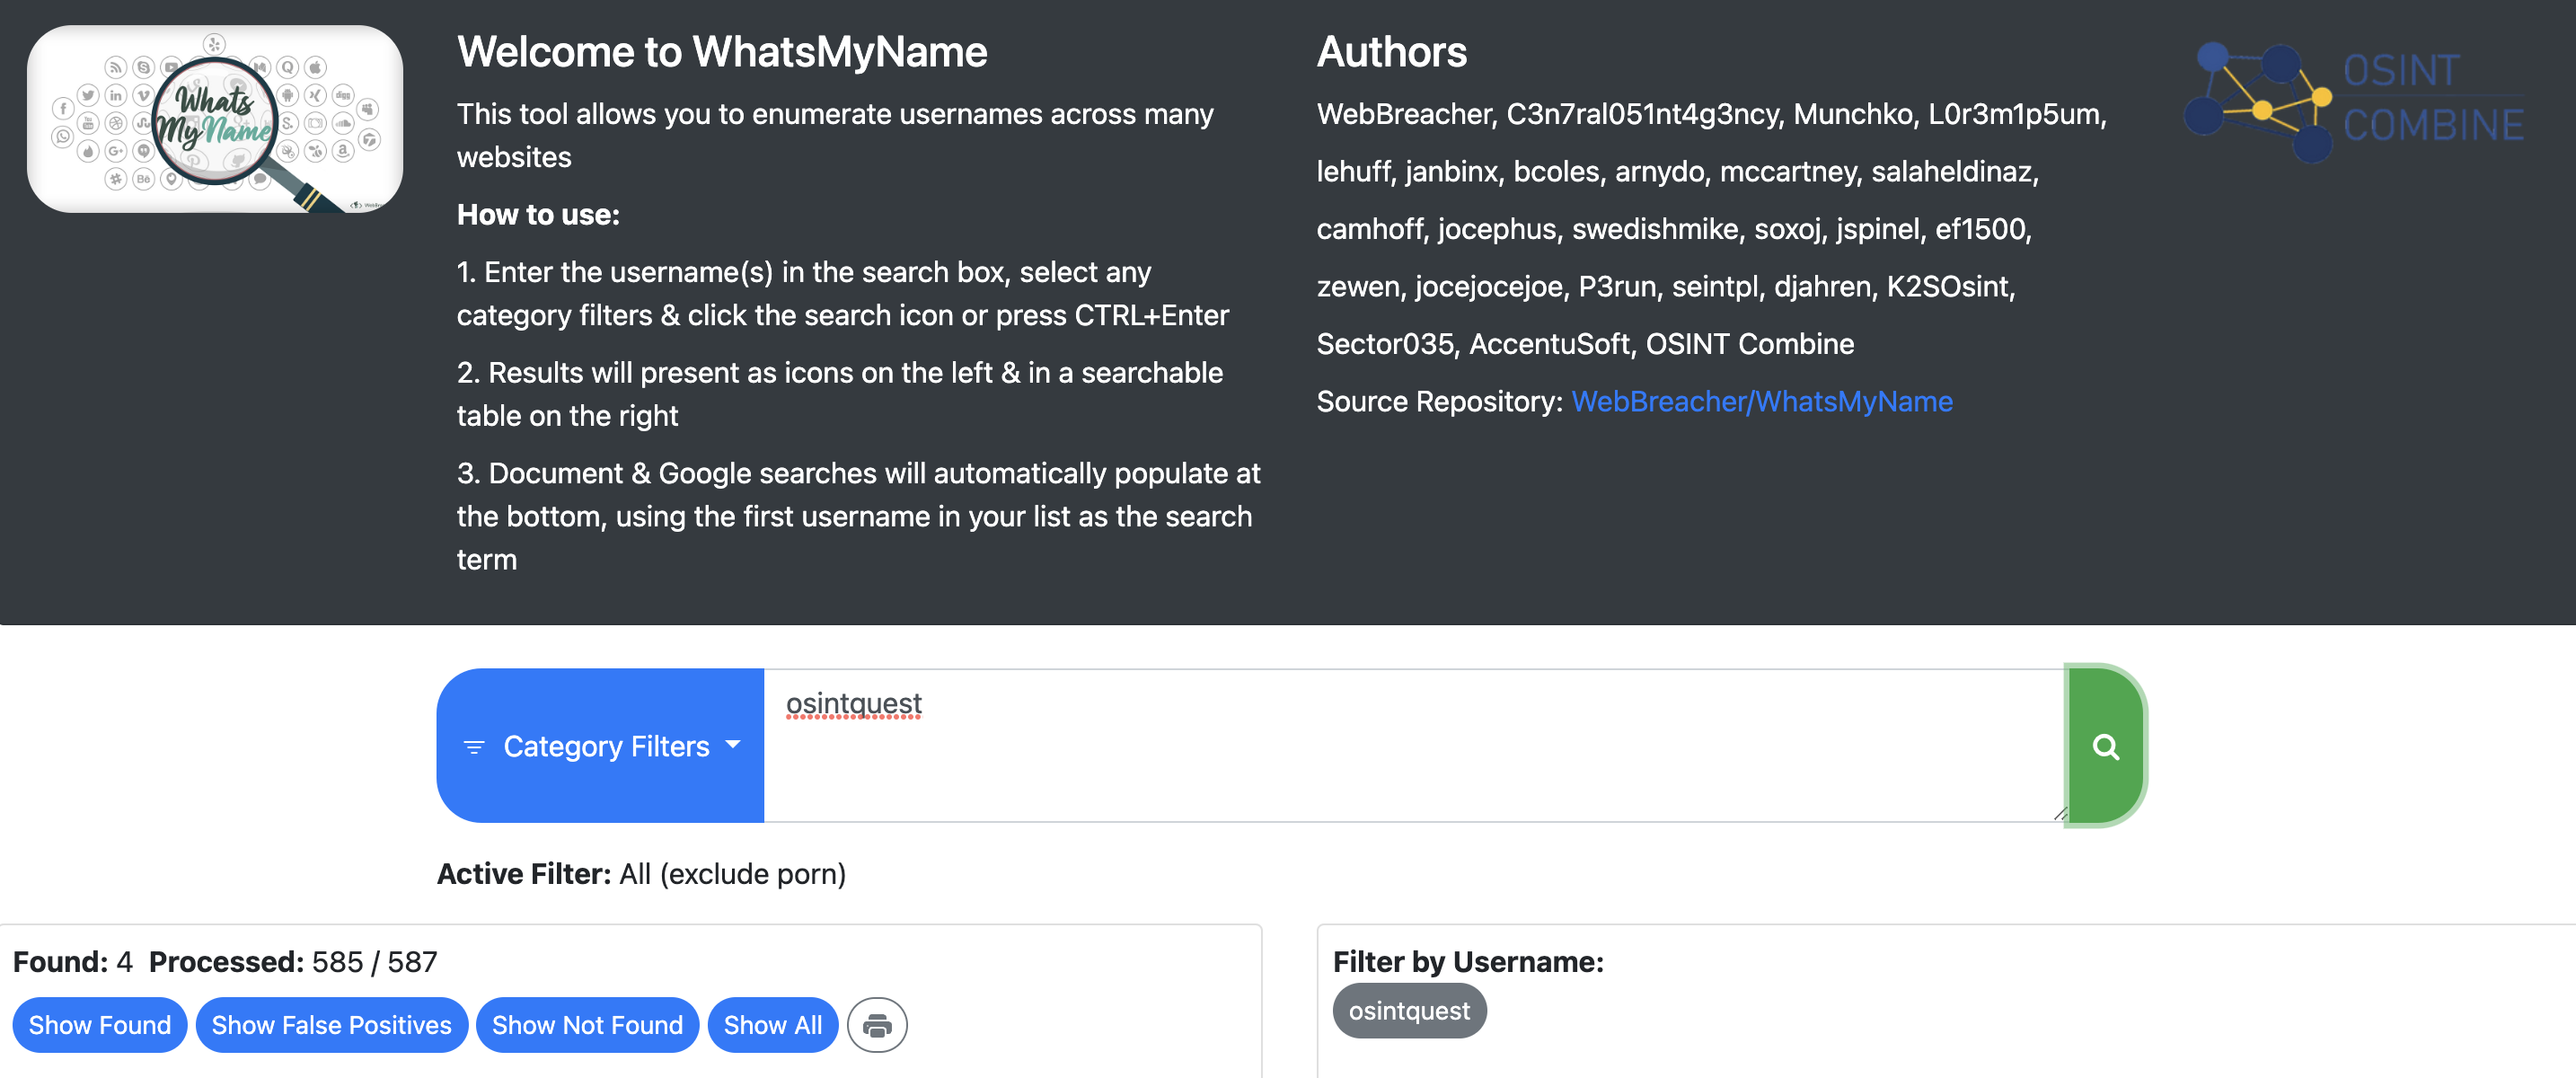Open the Category Filters dropdown

click(600, 746)
